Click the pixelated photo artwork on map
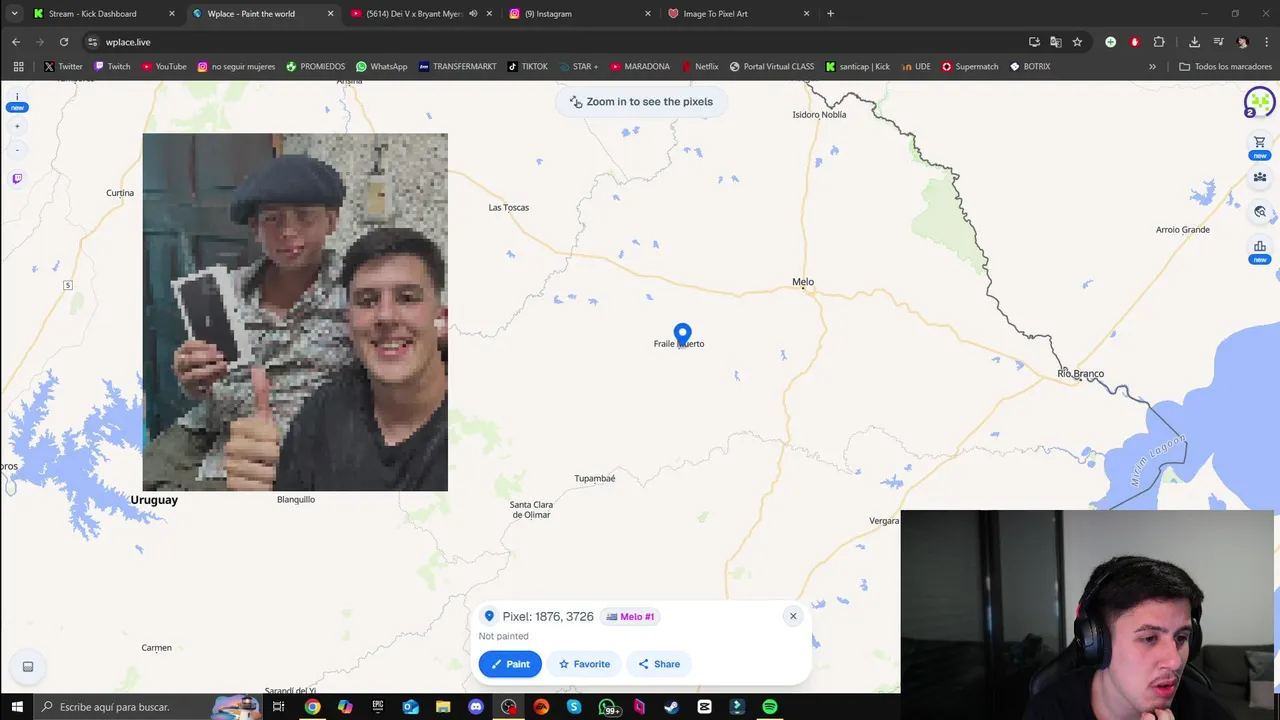1280x720 pixels. pyautogui.click(x=295, y=312)
